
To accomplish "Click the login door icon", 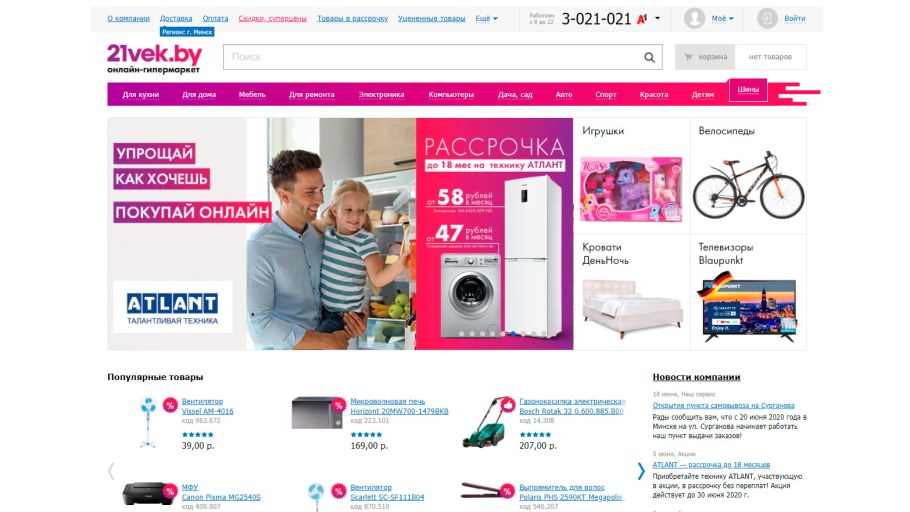I will click(767, 18).
